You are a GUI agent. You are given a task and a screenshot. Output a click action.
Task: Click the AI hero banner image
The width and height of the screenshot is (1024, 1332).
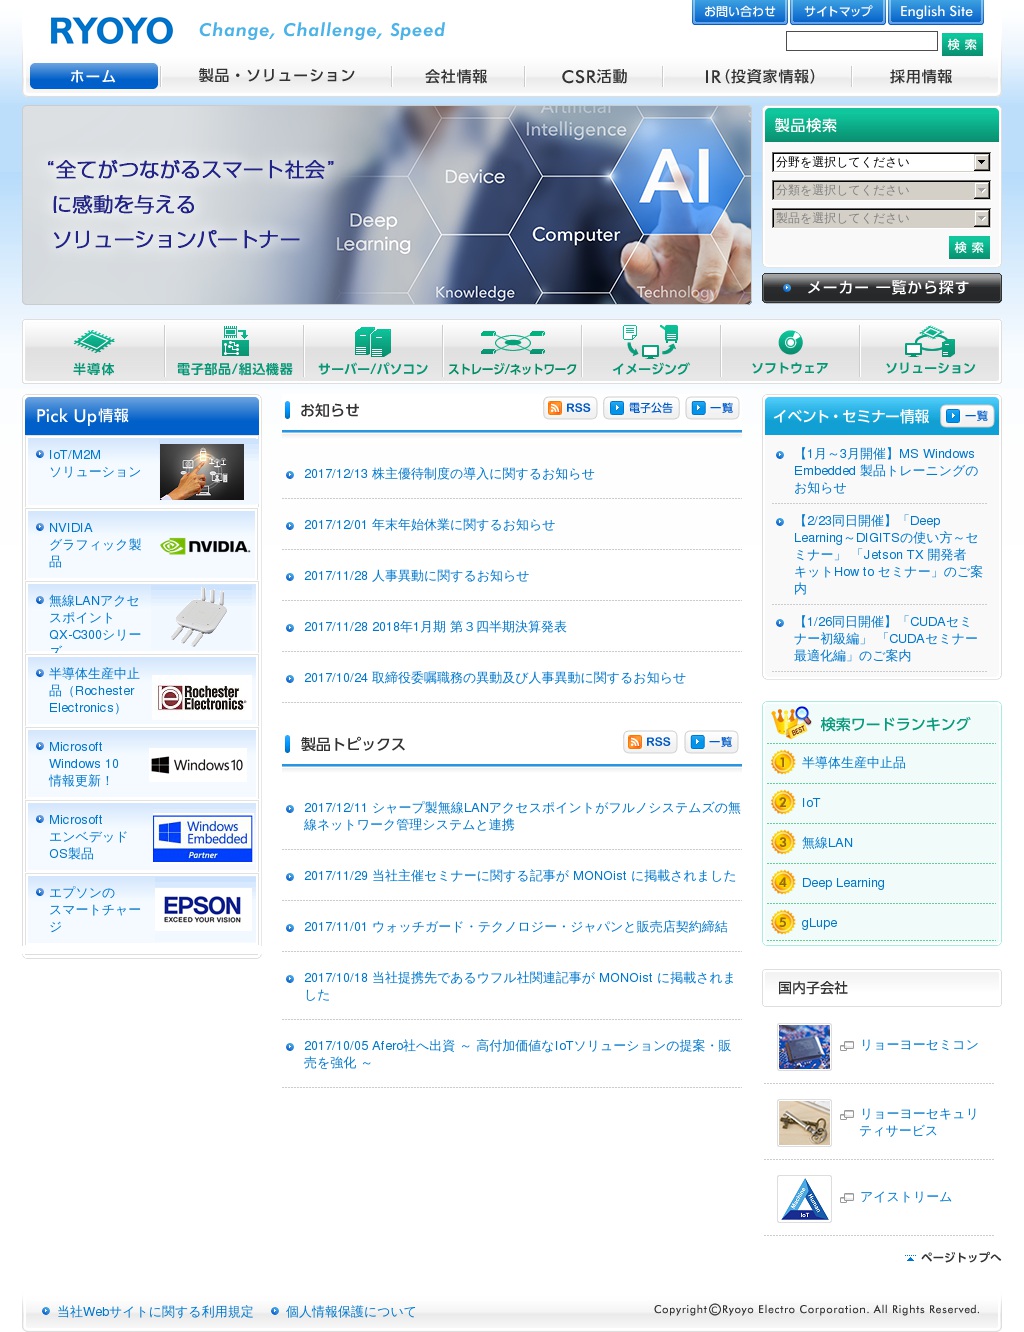click(387, 205)
